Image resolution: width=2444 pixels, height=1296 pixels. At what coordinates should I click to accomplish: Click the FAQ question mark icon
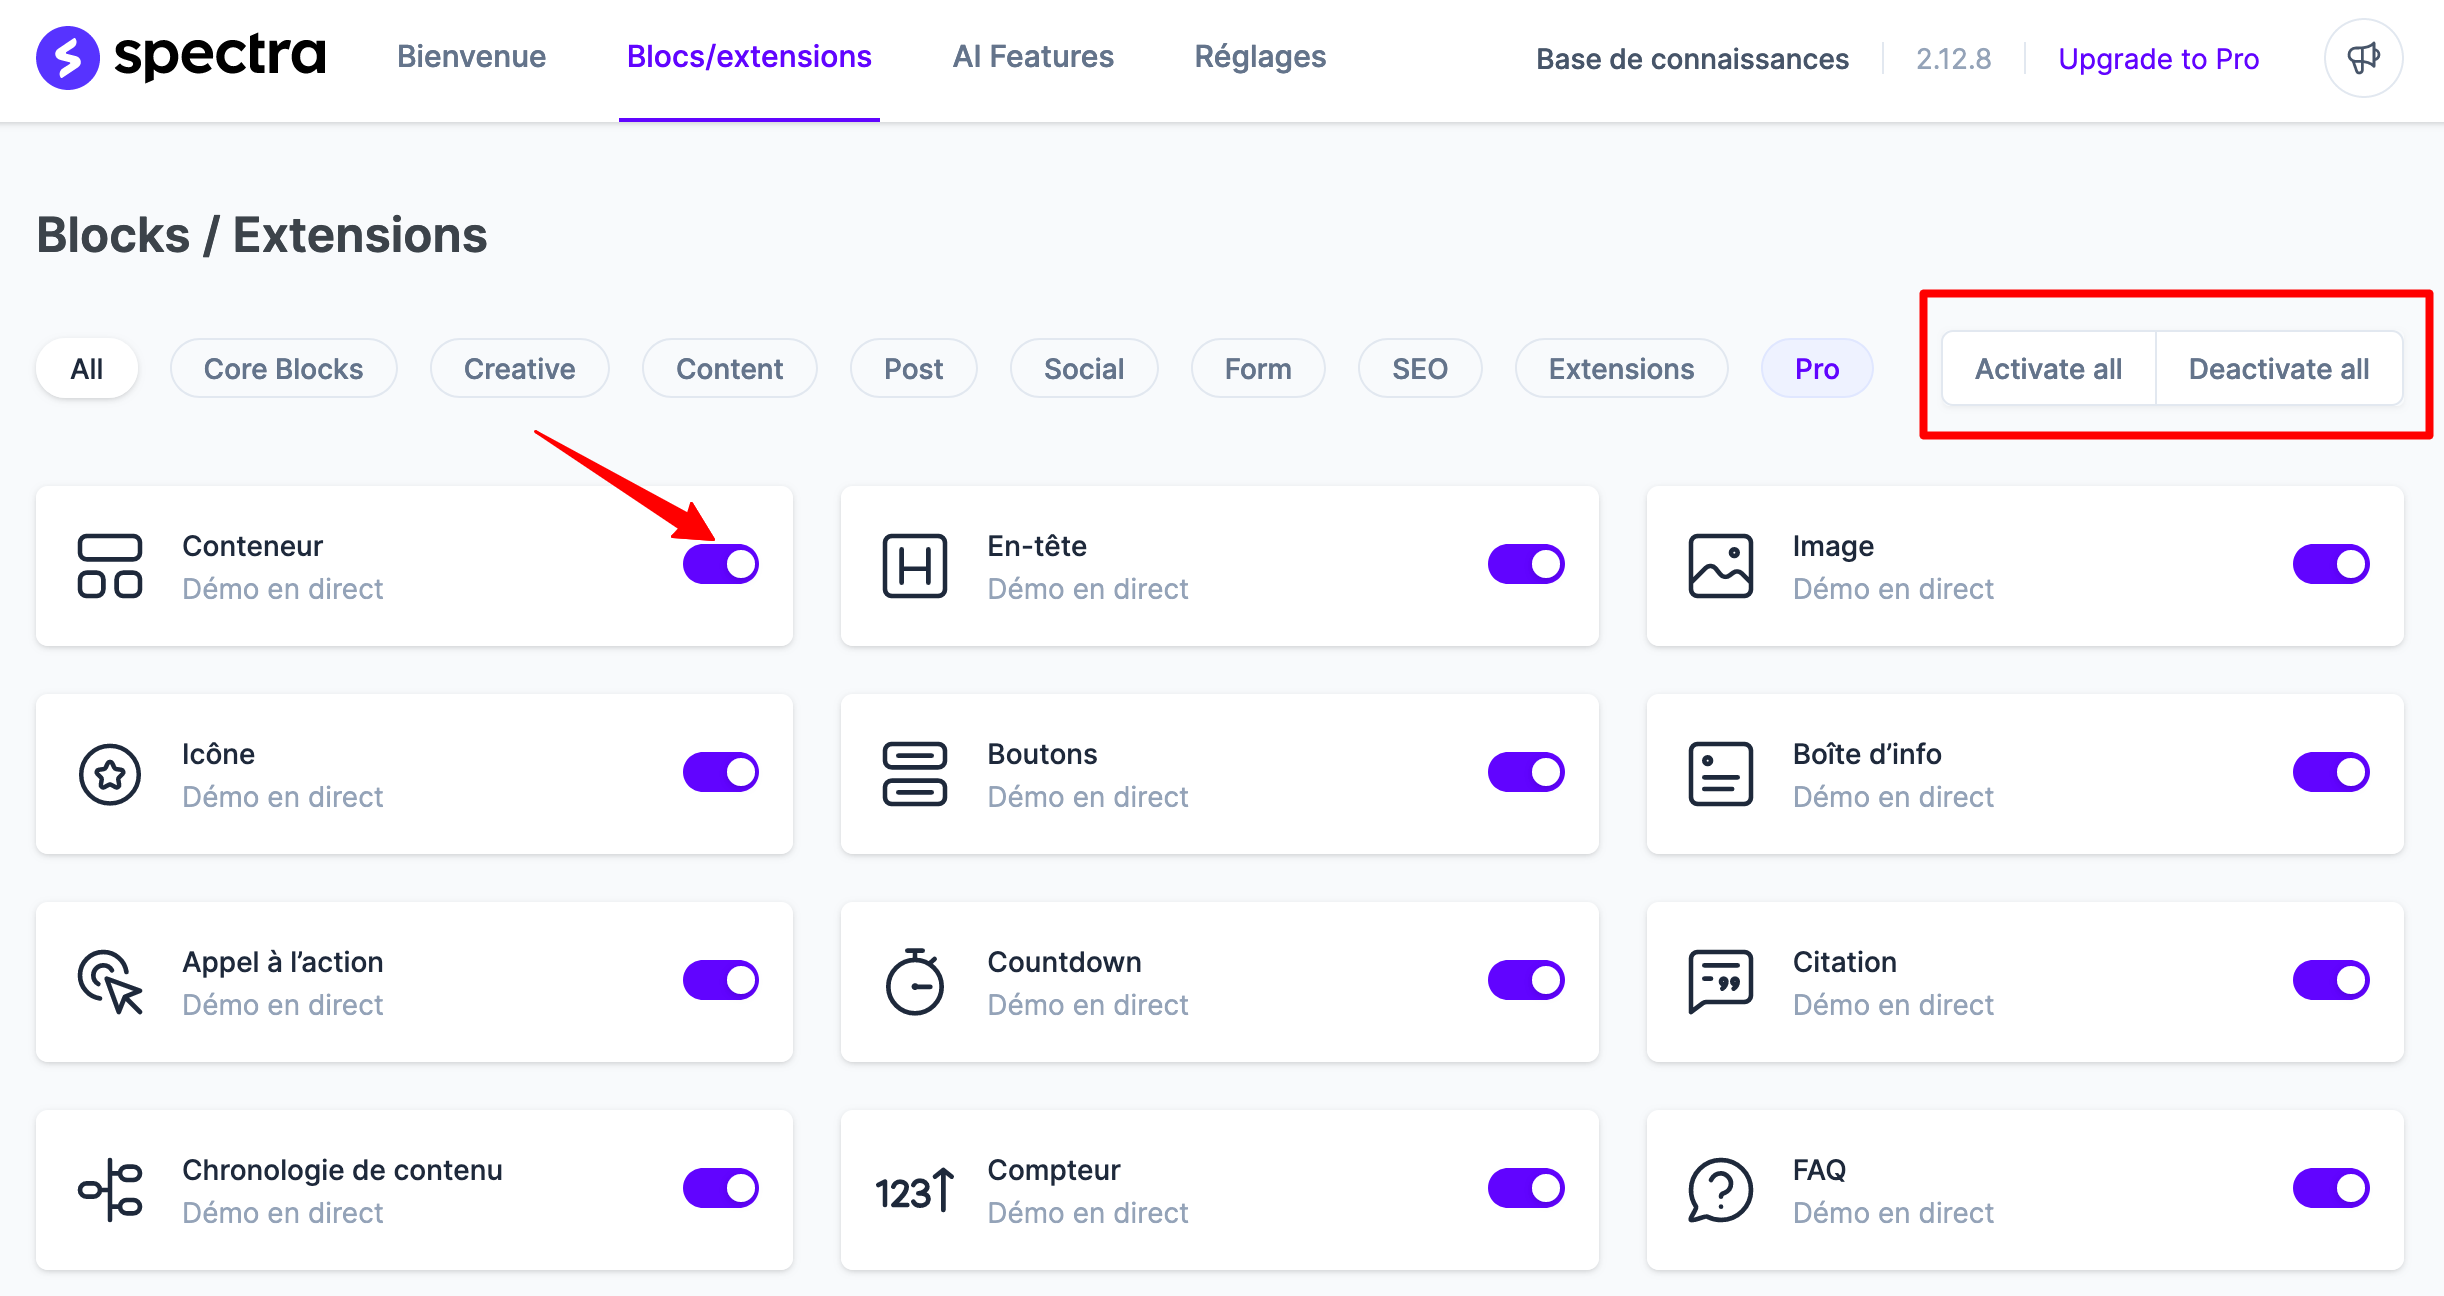(1719, 1190)
